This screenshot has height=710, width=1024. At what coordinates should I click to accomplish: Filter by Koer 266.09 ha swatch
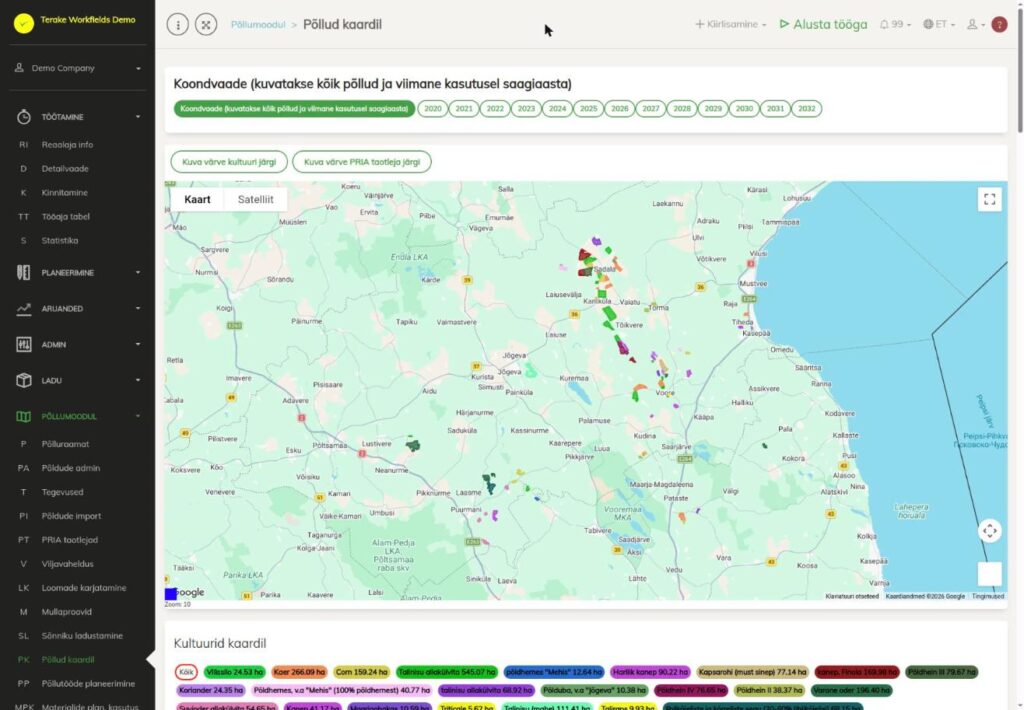299,672
